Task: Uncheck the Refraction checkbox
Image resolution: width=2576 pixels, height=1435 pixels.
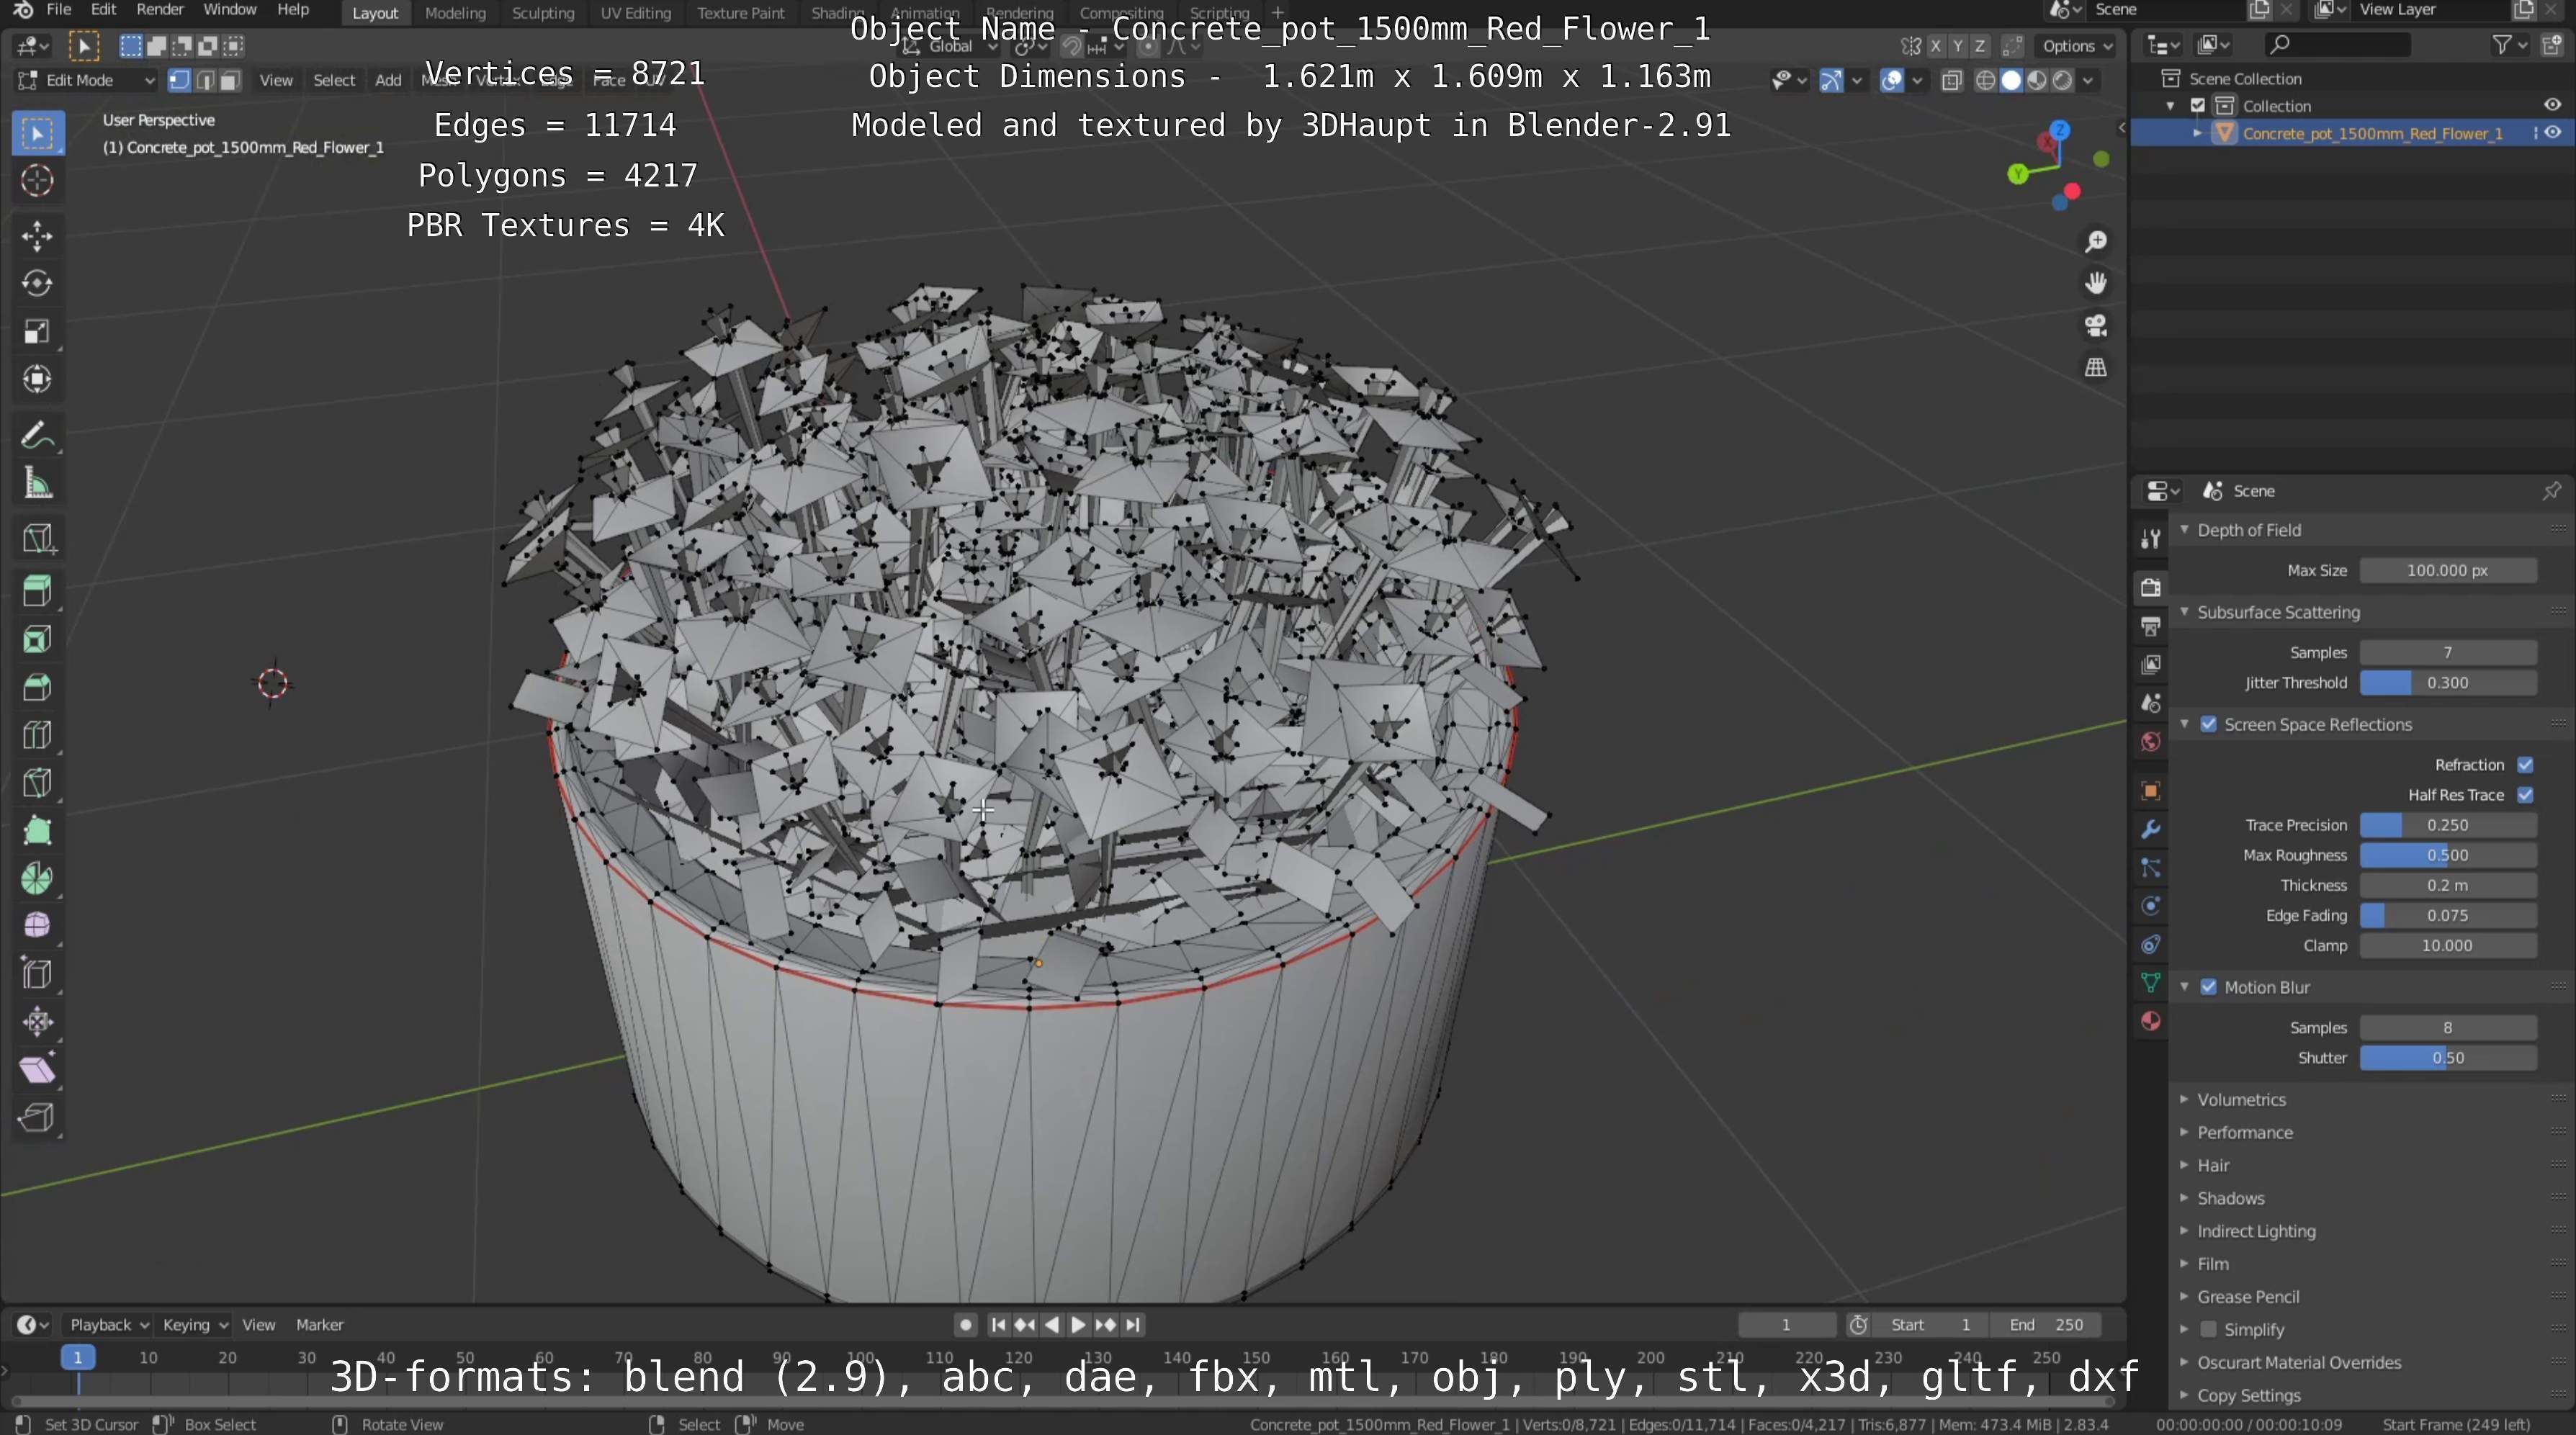Action: (2526, 765)
